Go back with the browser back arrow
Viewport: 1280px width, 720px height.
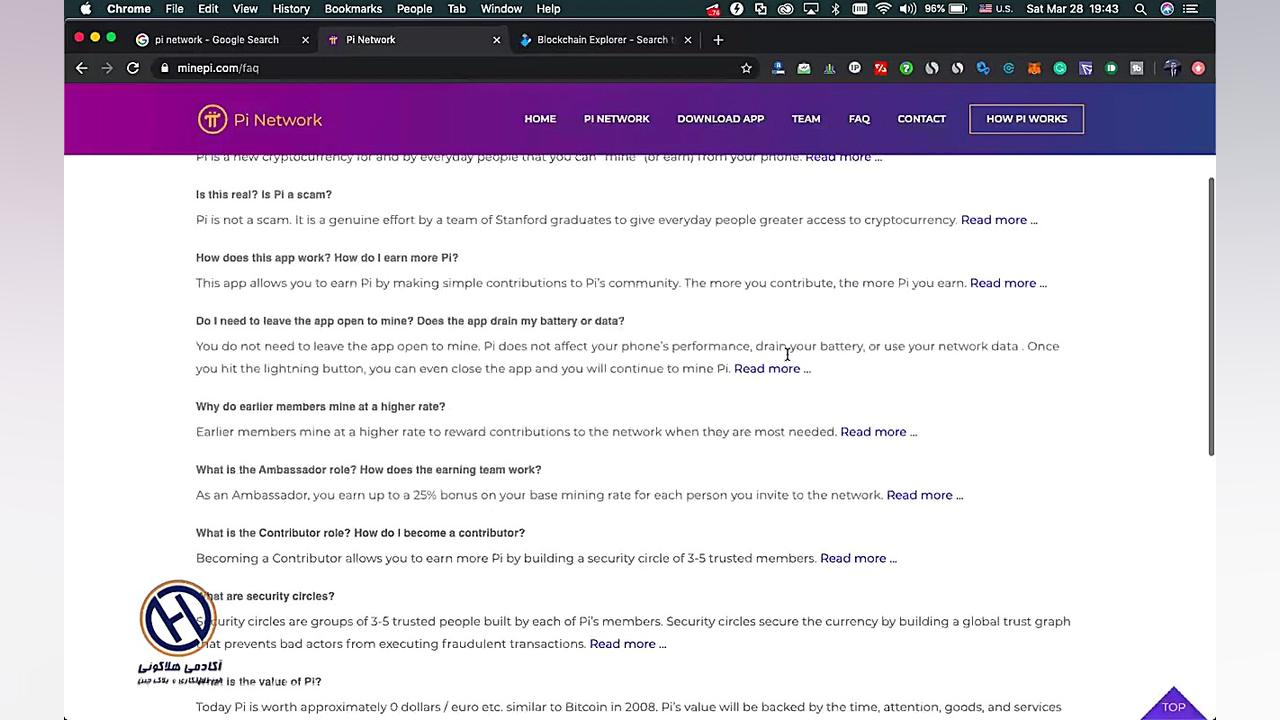click(82, 68)
